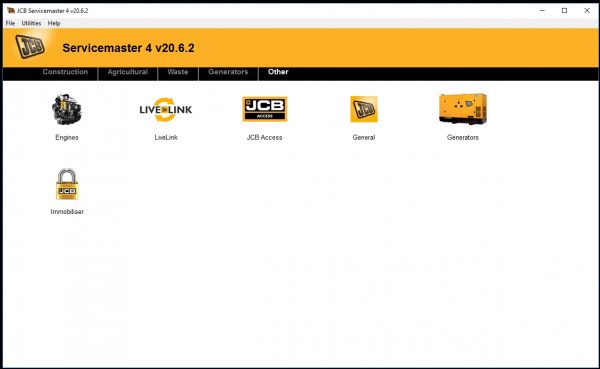Maximize the Servicemaster window
The width and height of the screenshot is (600, 369).
point(564,11)
